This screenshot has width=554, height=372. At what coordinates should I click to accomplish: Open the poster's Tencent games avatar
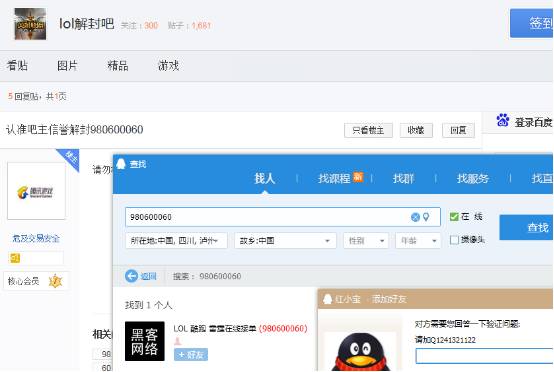pyautogui.click(x=36, y=191)
